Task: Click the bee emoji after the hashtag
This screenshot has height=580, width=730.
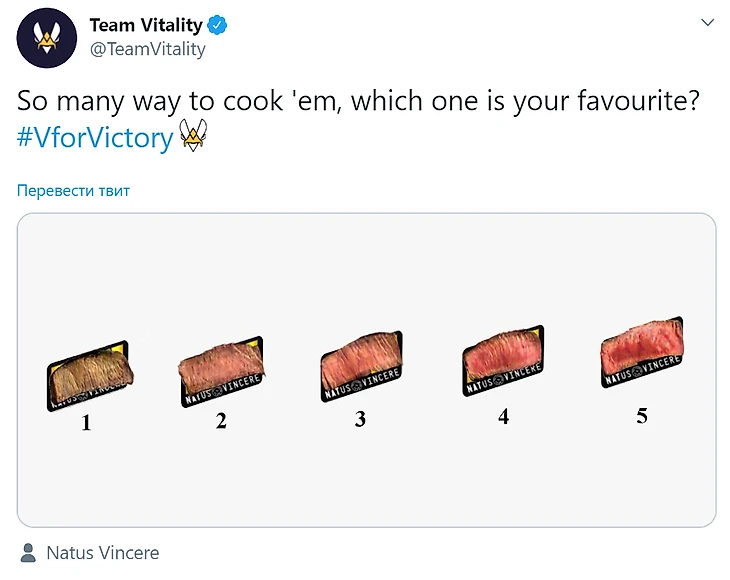Action: pos(193,136)
